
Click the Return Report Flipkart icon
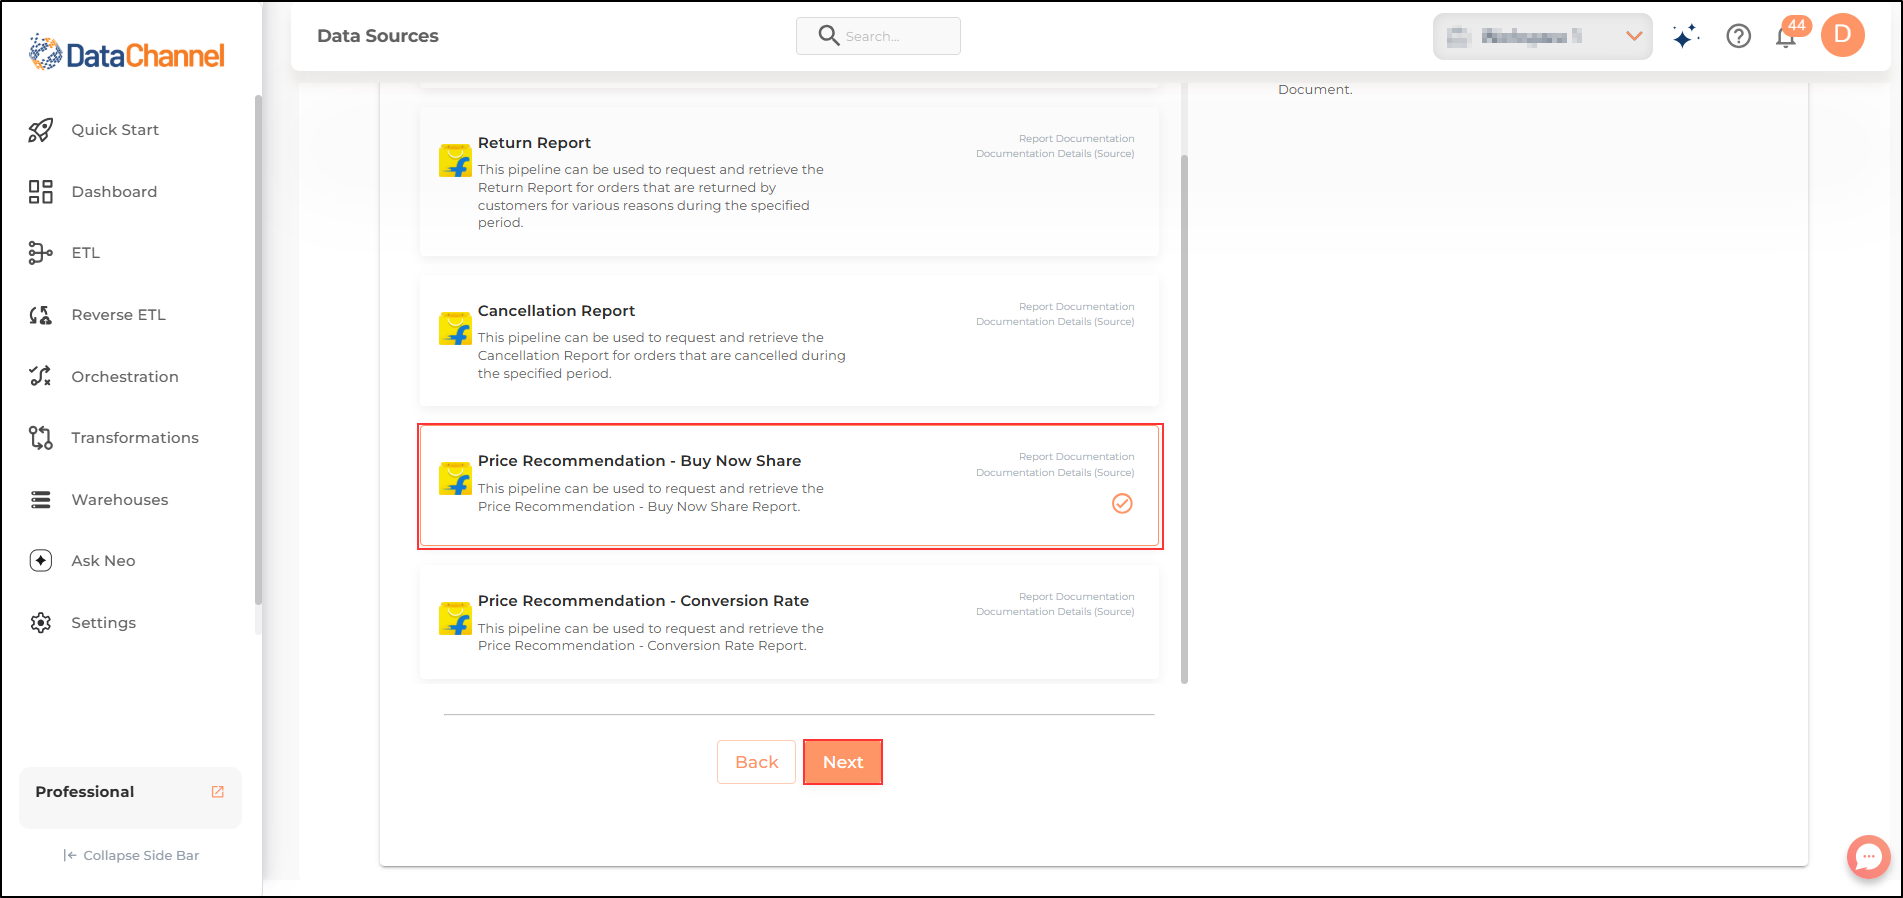point(455,160)
